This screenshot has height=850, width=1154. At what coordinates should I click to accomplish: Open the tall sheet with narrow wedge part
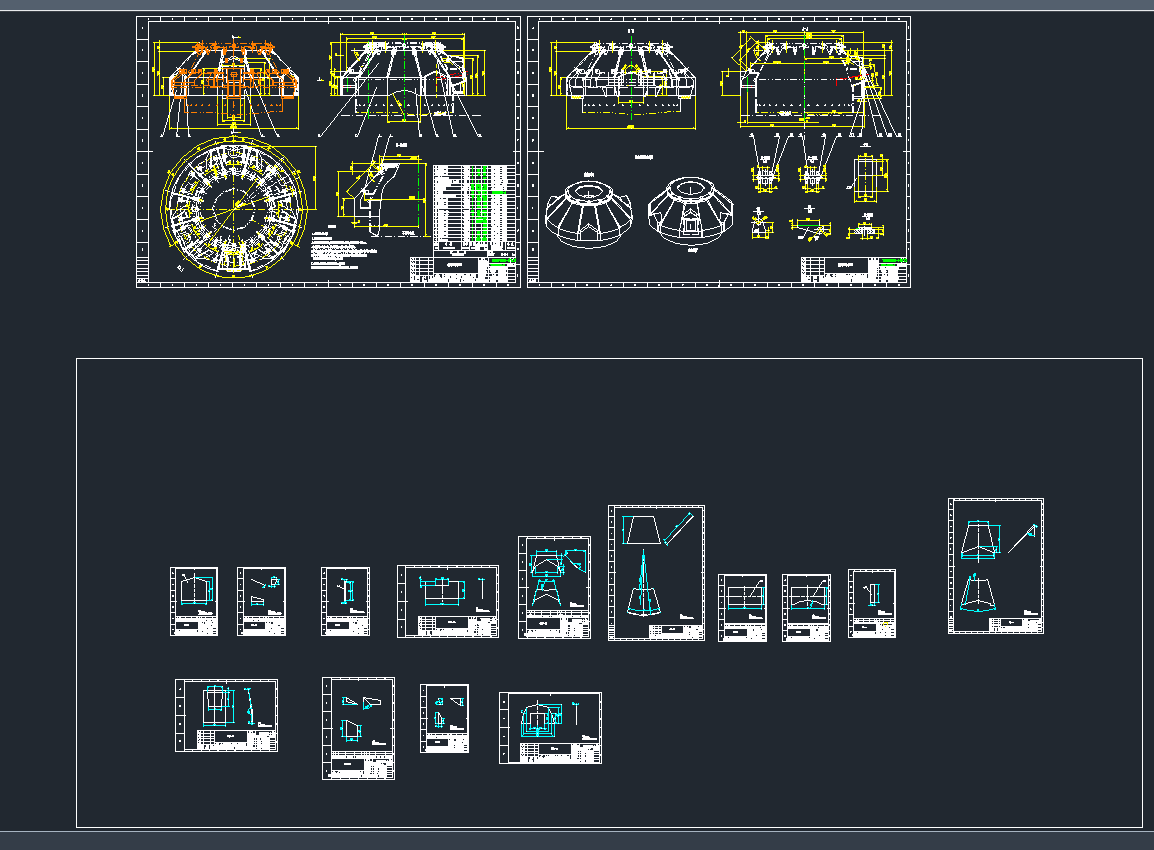[x=656, y=572]
